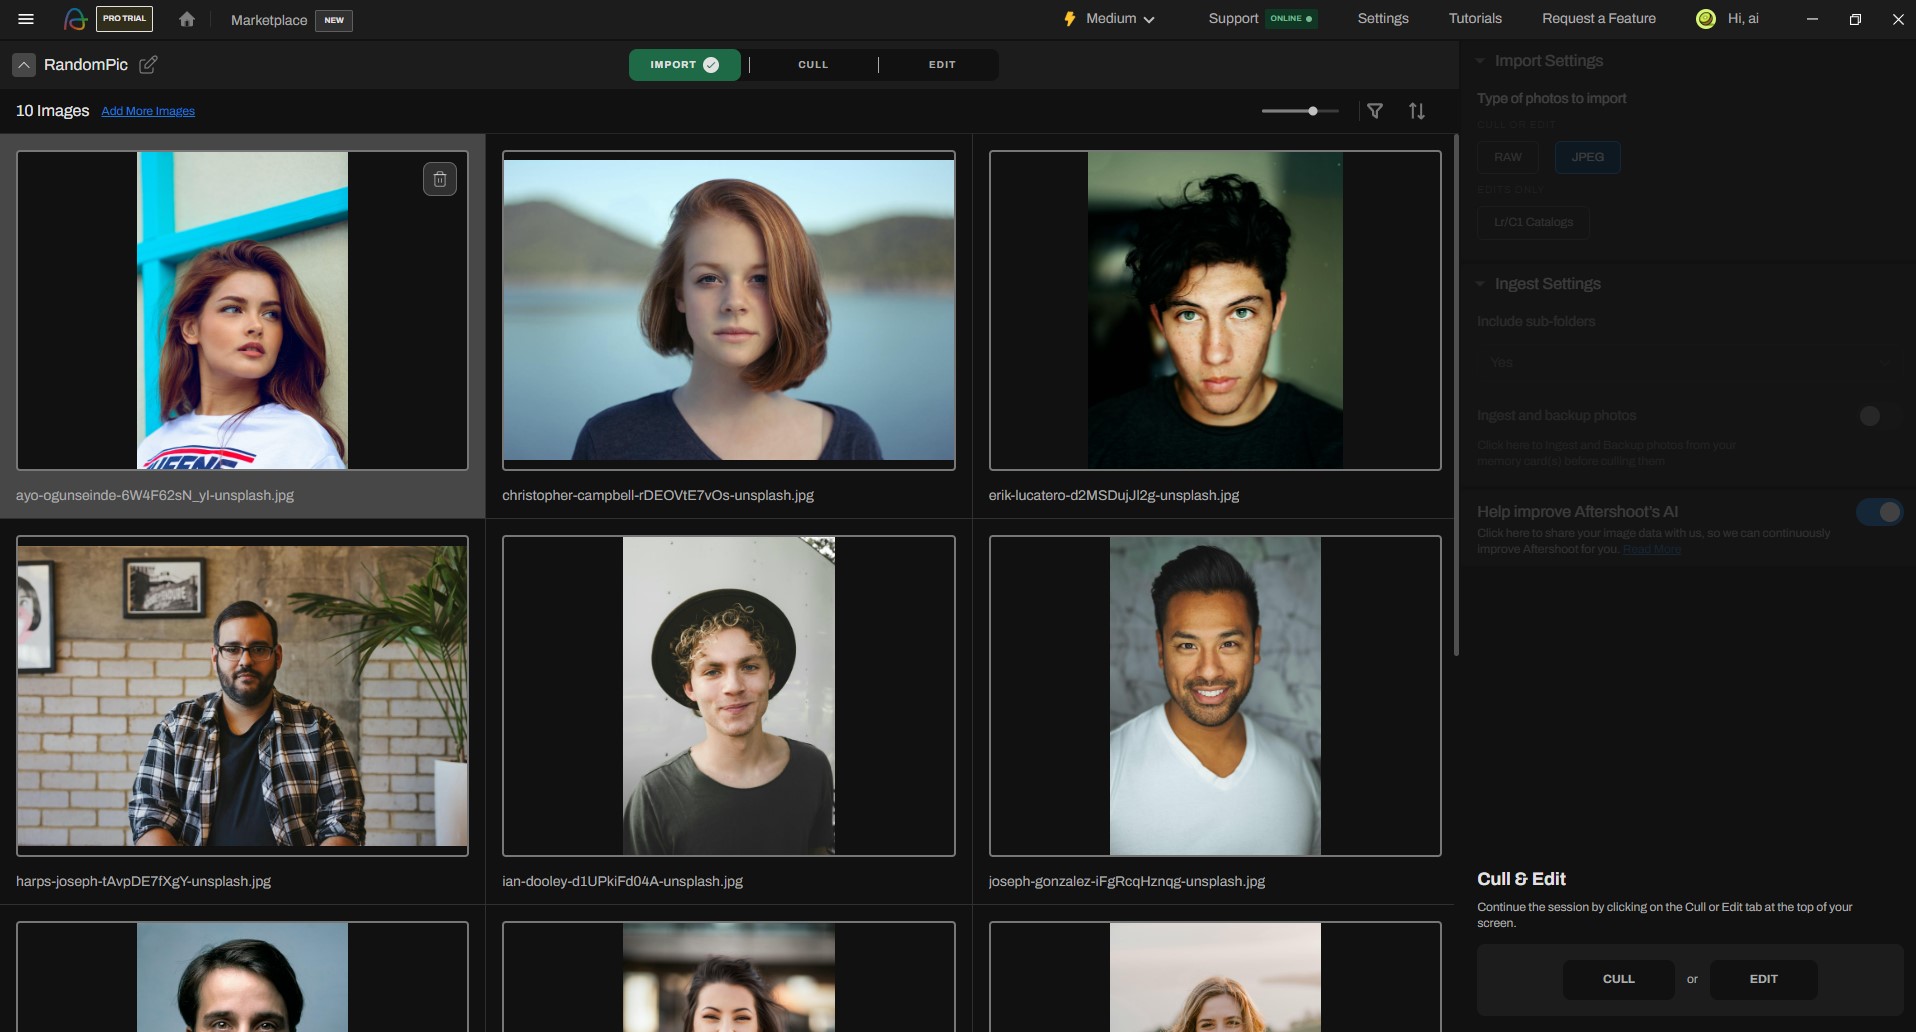
Task: Click the user avatar icon
Action: [x=1706, y=19]
